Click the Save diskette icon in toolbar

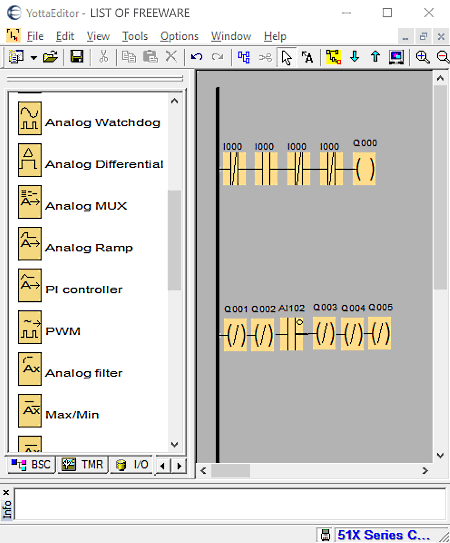77,56
